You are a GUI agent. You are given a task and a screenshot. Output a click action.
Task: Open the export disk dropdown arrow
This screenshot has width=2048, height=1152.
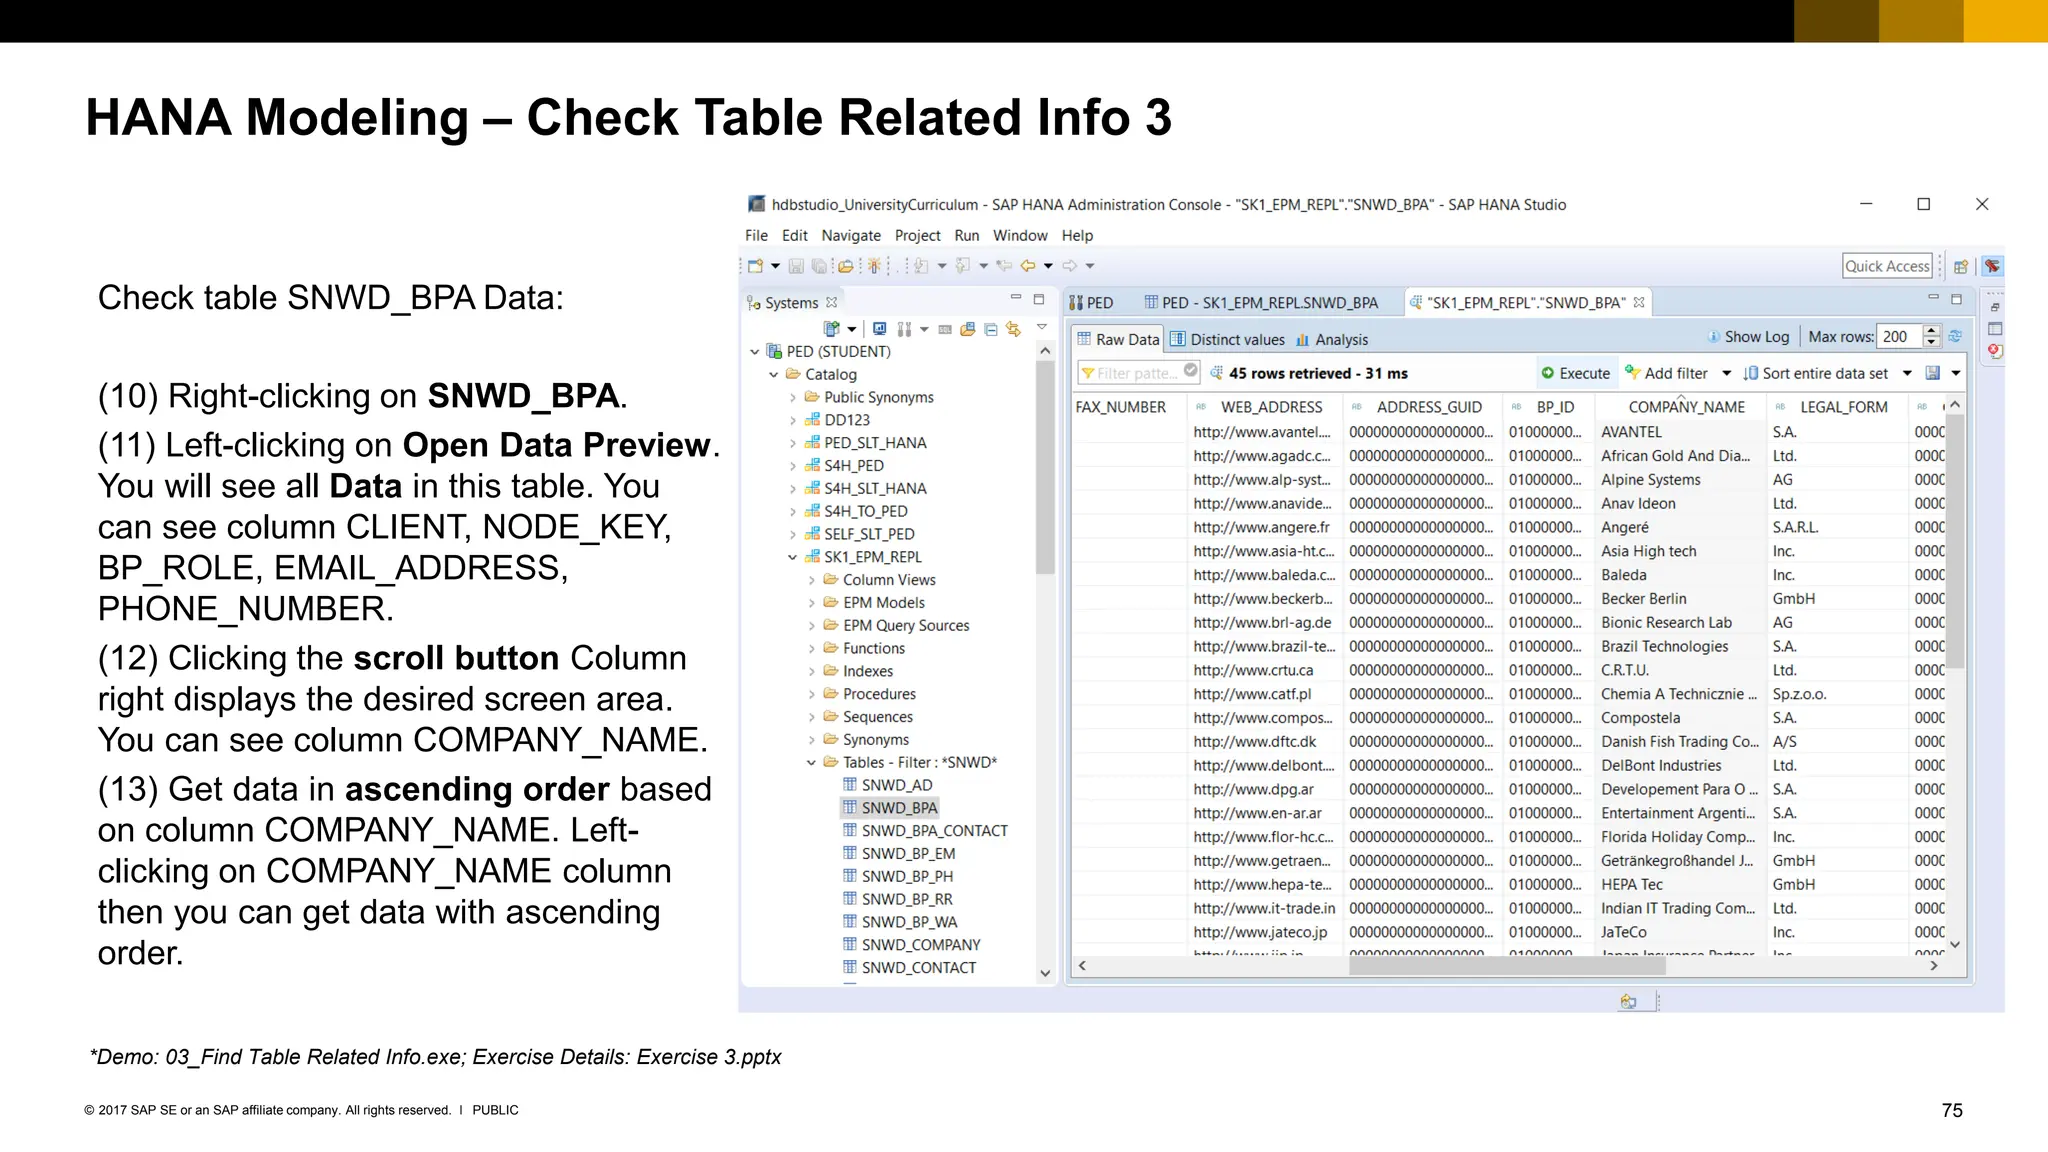1956,373
